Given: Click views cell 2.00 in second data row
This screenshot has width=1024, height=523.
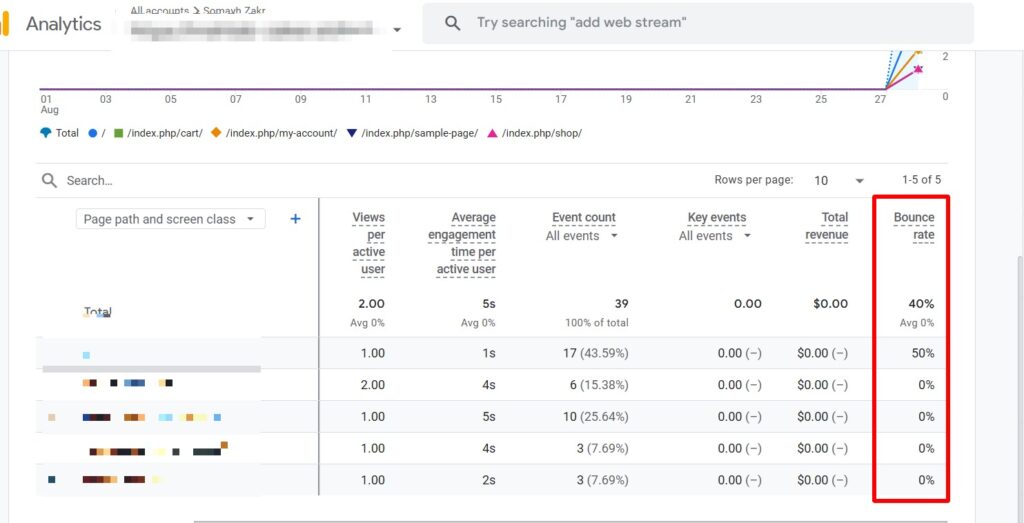Looking at the screenshot, I should coord(372,385).
